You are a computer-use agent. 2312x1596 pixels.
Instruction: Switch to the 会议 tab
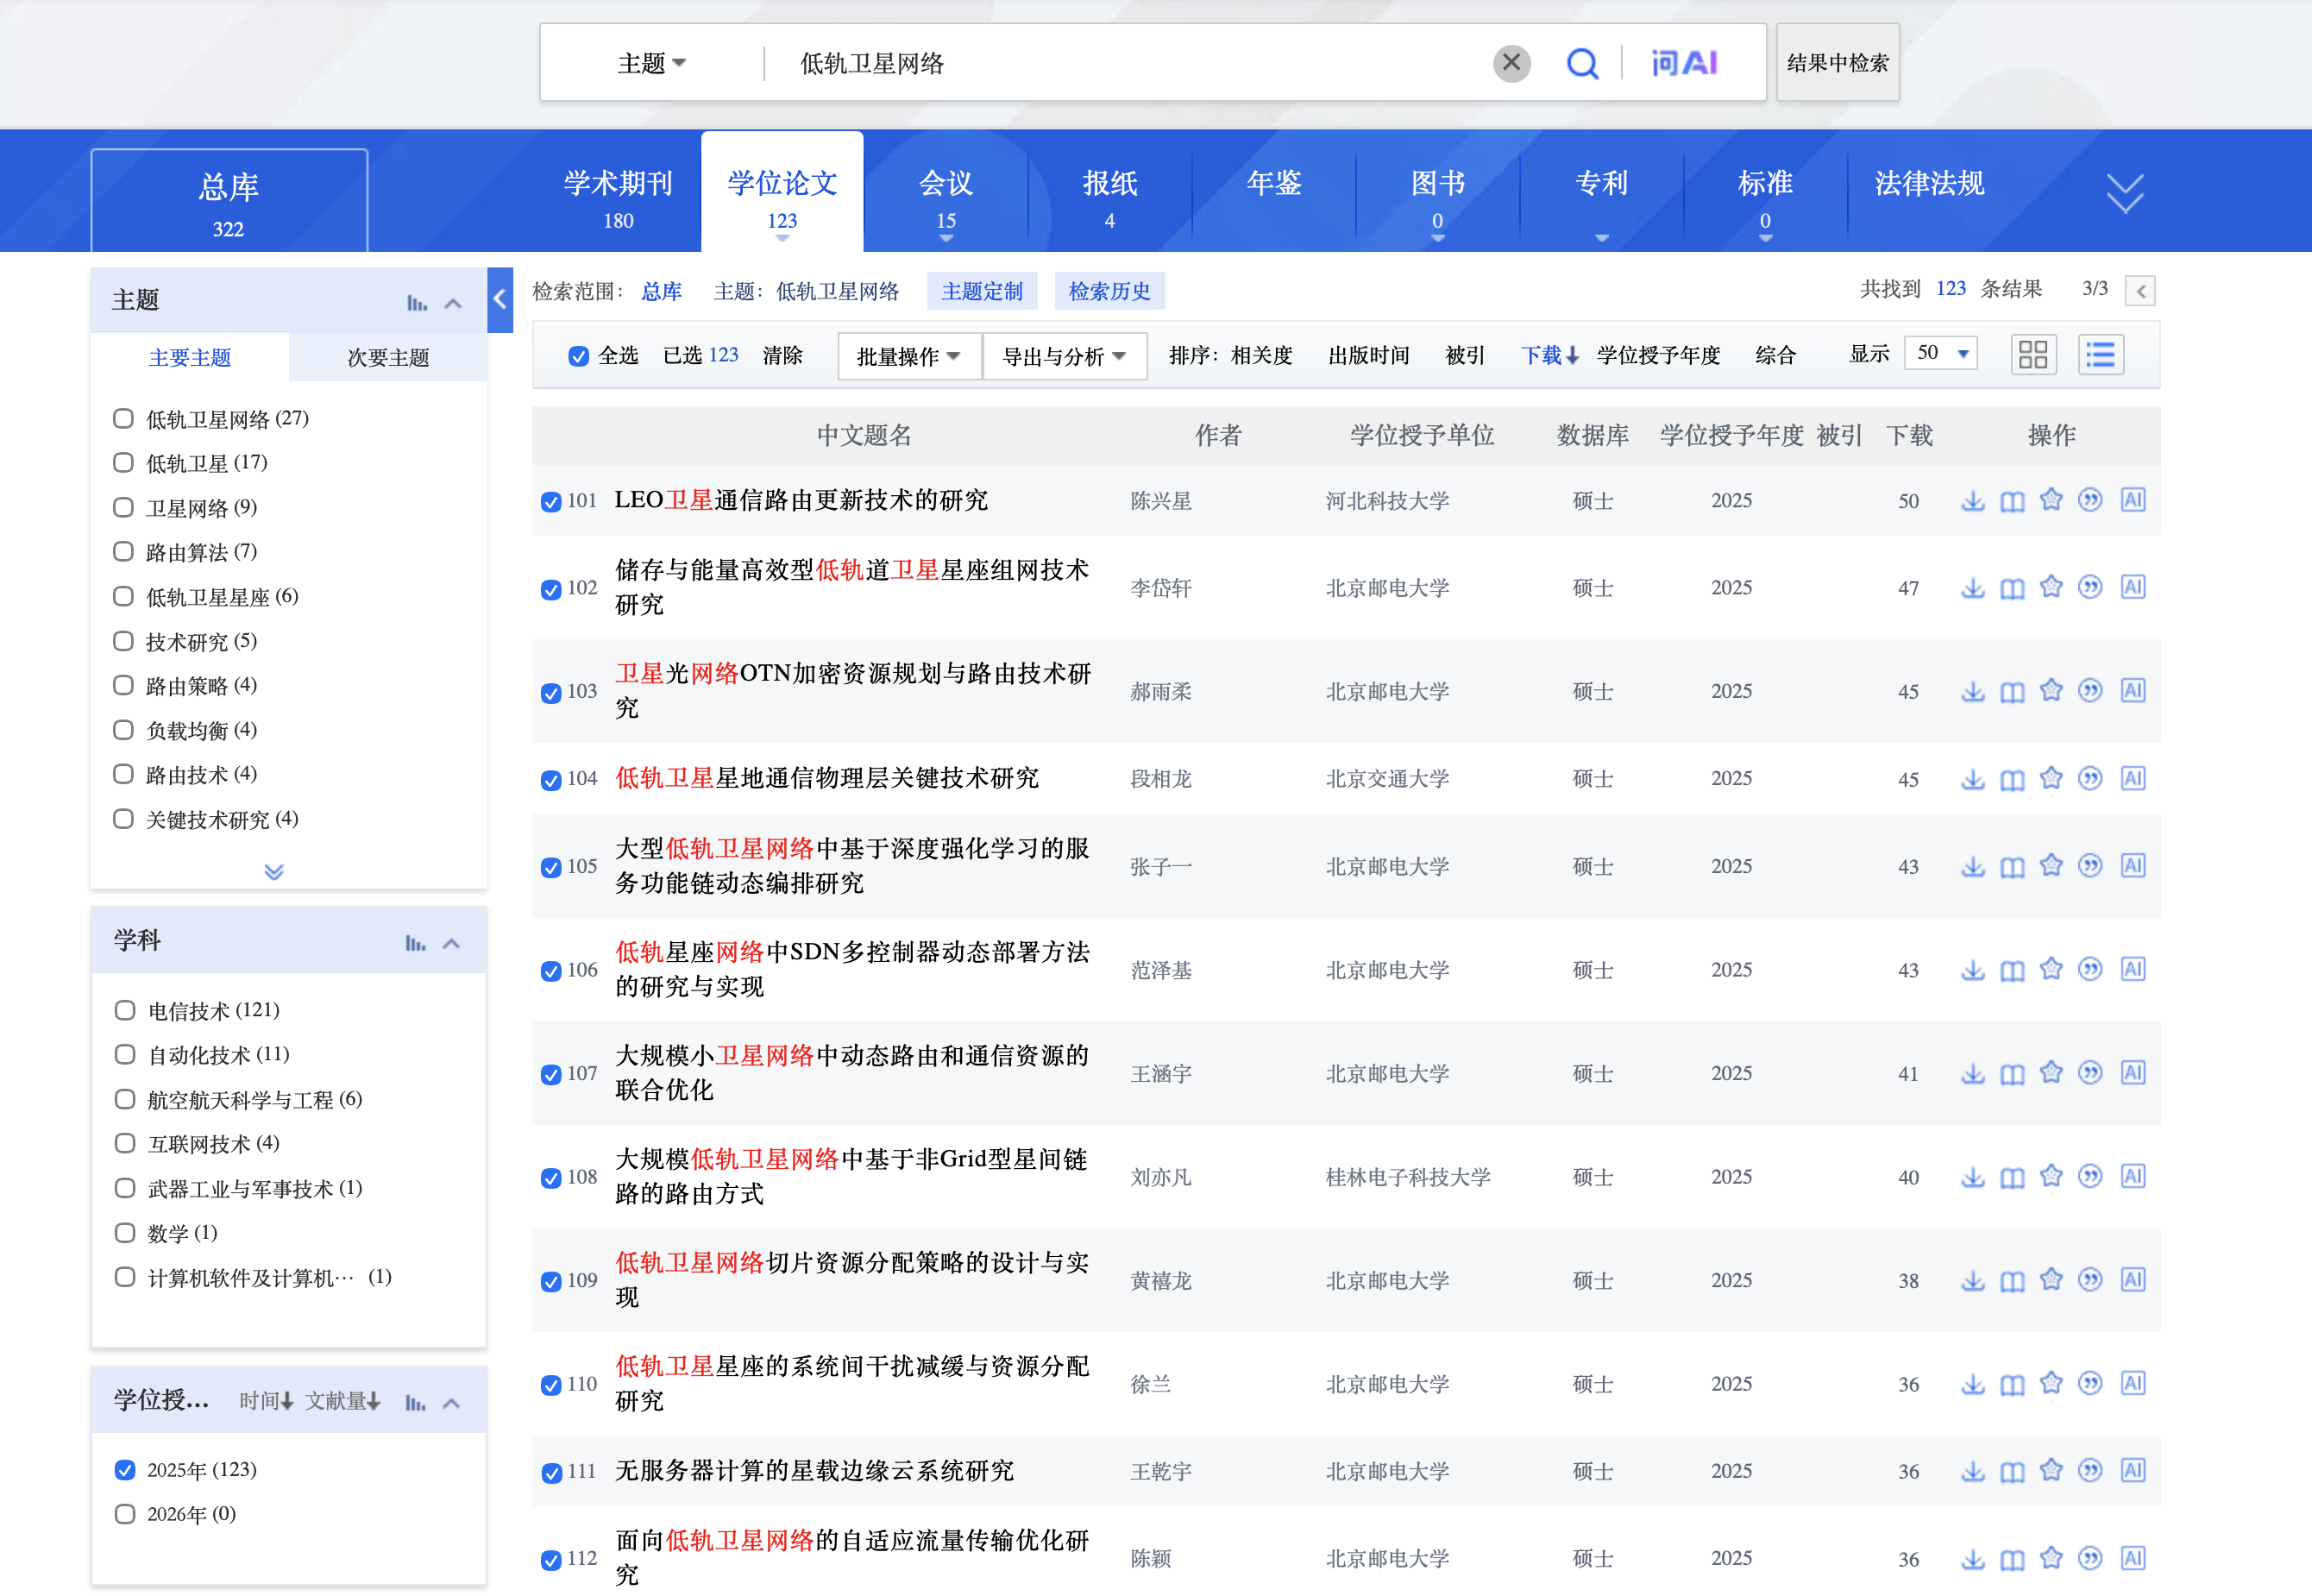click(x=946, y=198)
